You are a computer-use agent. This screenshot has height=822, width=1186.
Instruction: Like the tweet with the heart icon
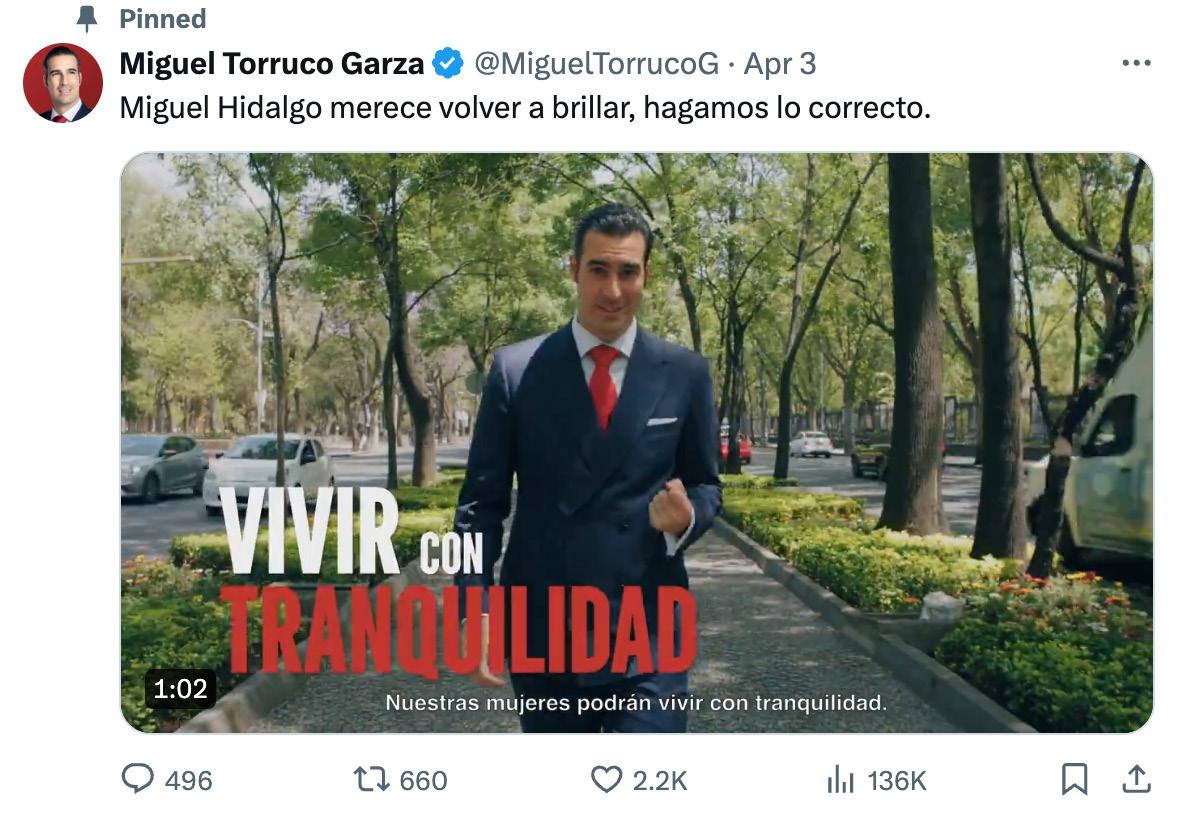pyautogui.click(x=606, y=779)
